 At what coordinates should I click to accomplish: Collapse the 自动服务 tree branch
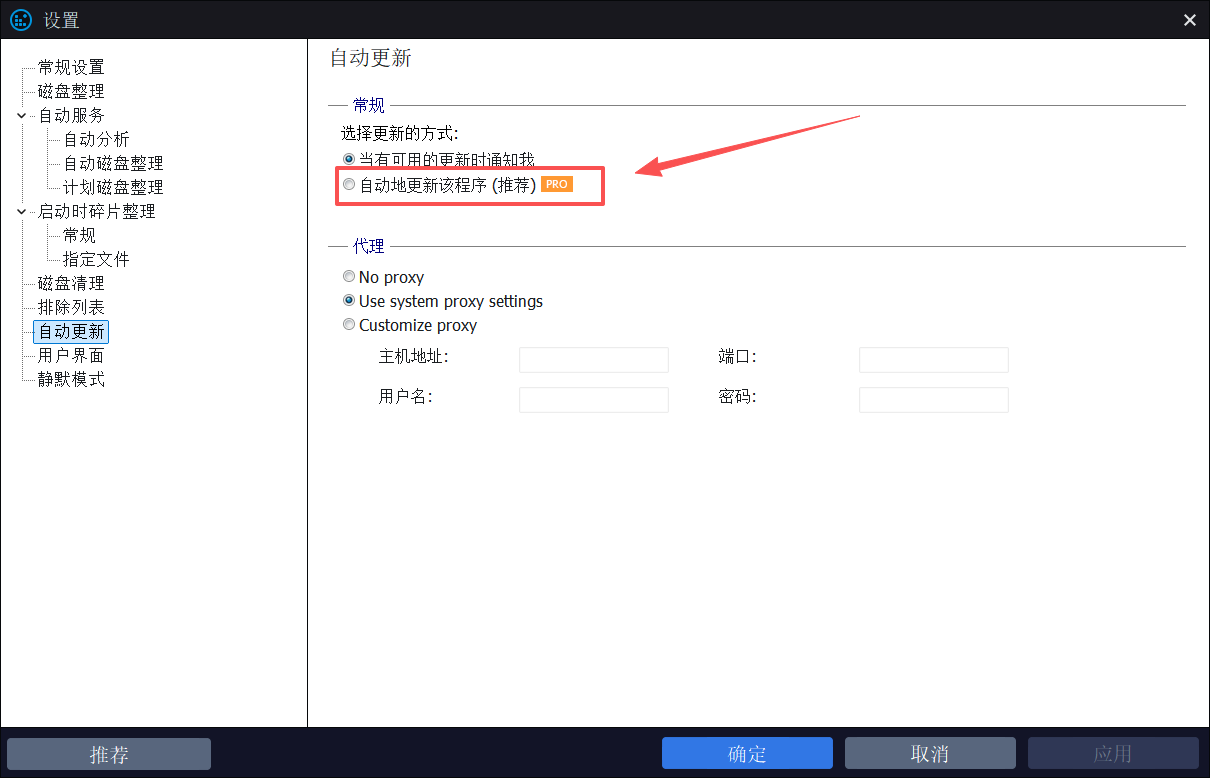coord(20,115)
